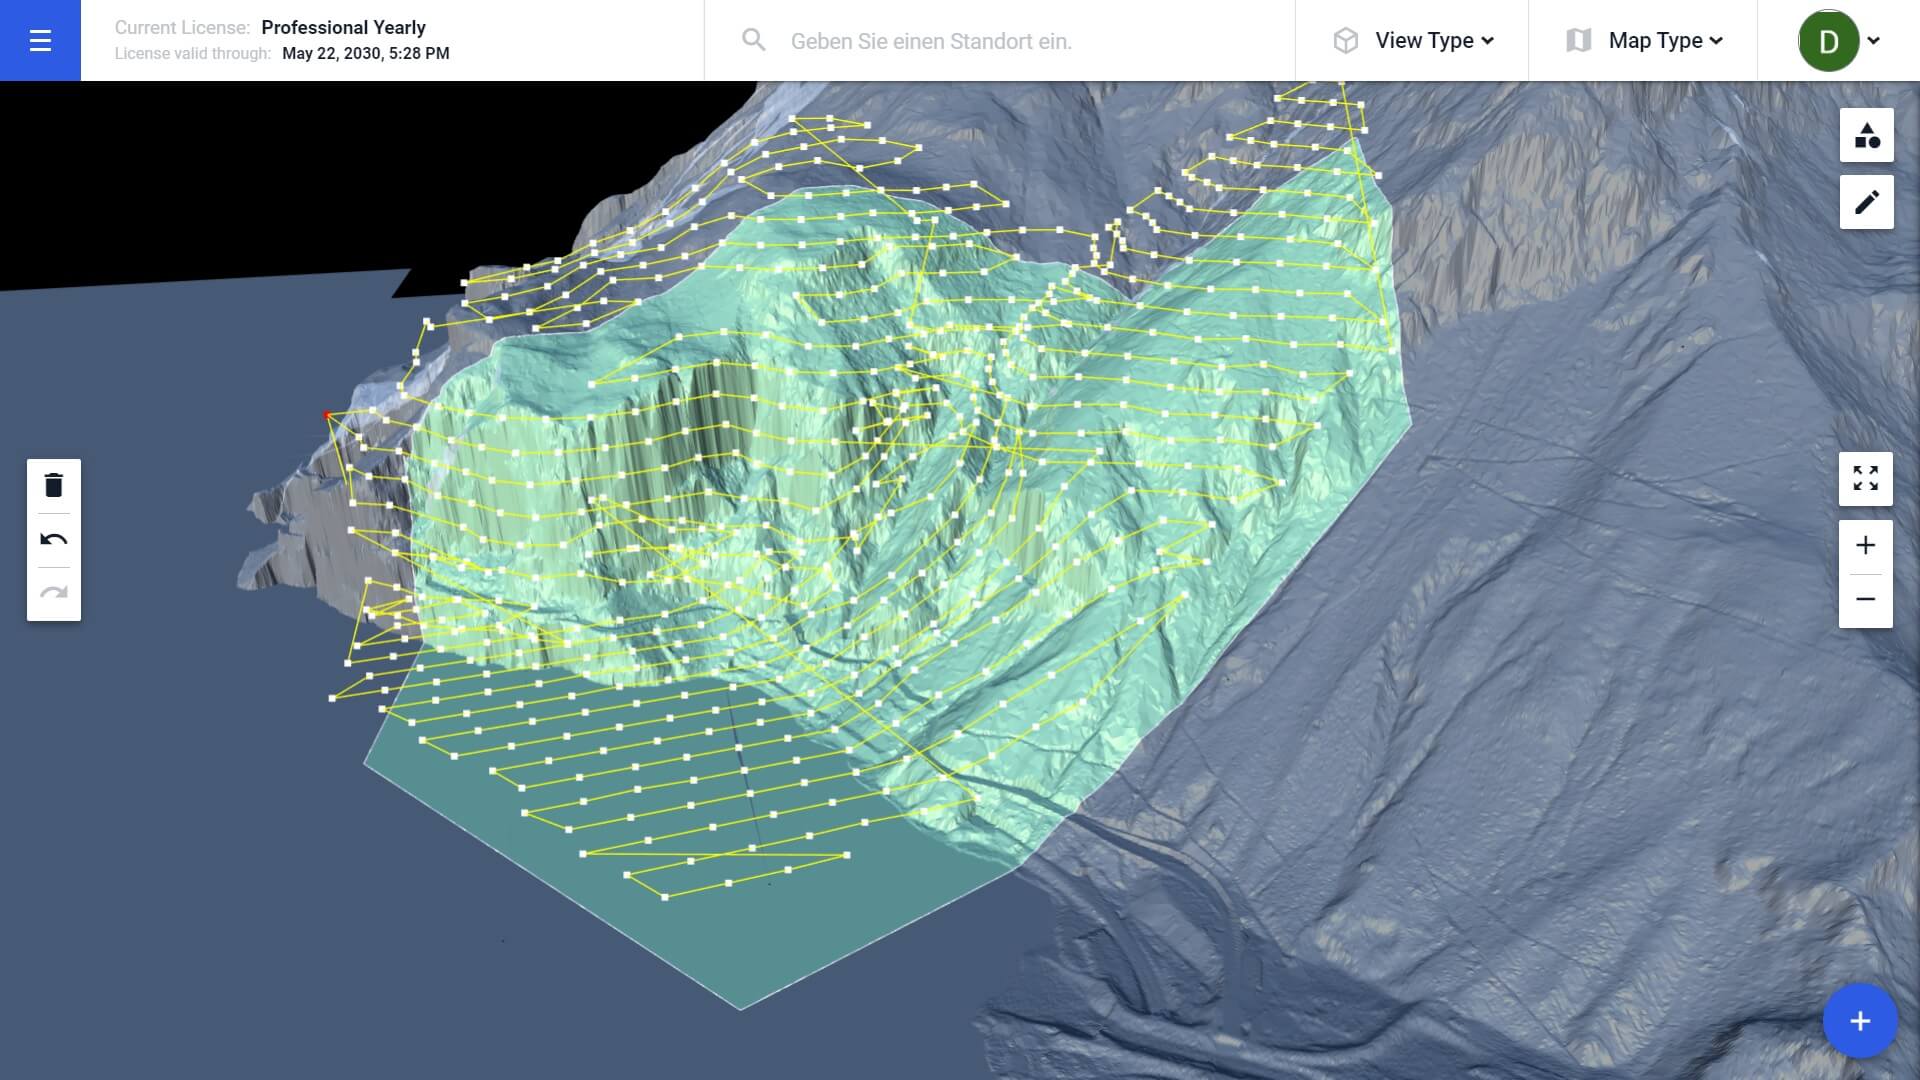1920x1080 pixels.
Task: Click the Professional Yearly license text
Action: [343, 27]
